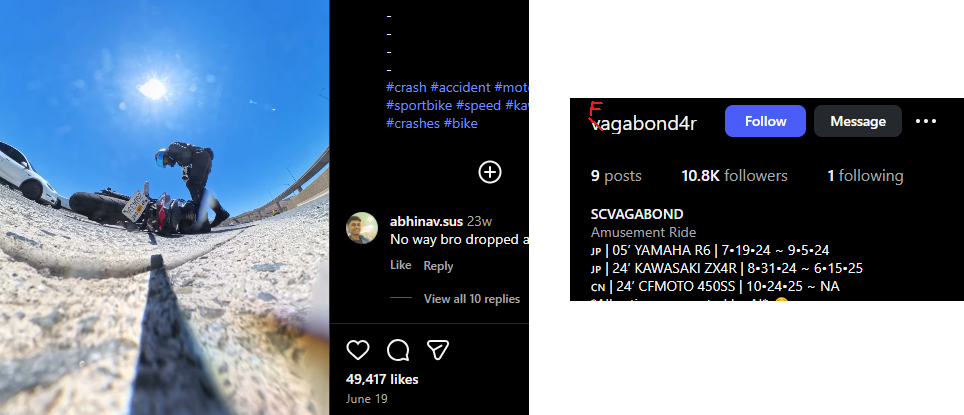This screenshot has height=415, width=964.
Task: Like the comment from abhinav.sus
Action: (x=400, y=266)
